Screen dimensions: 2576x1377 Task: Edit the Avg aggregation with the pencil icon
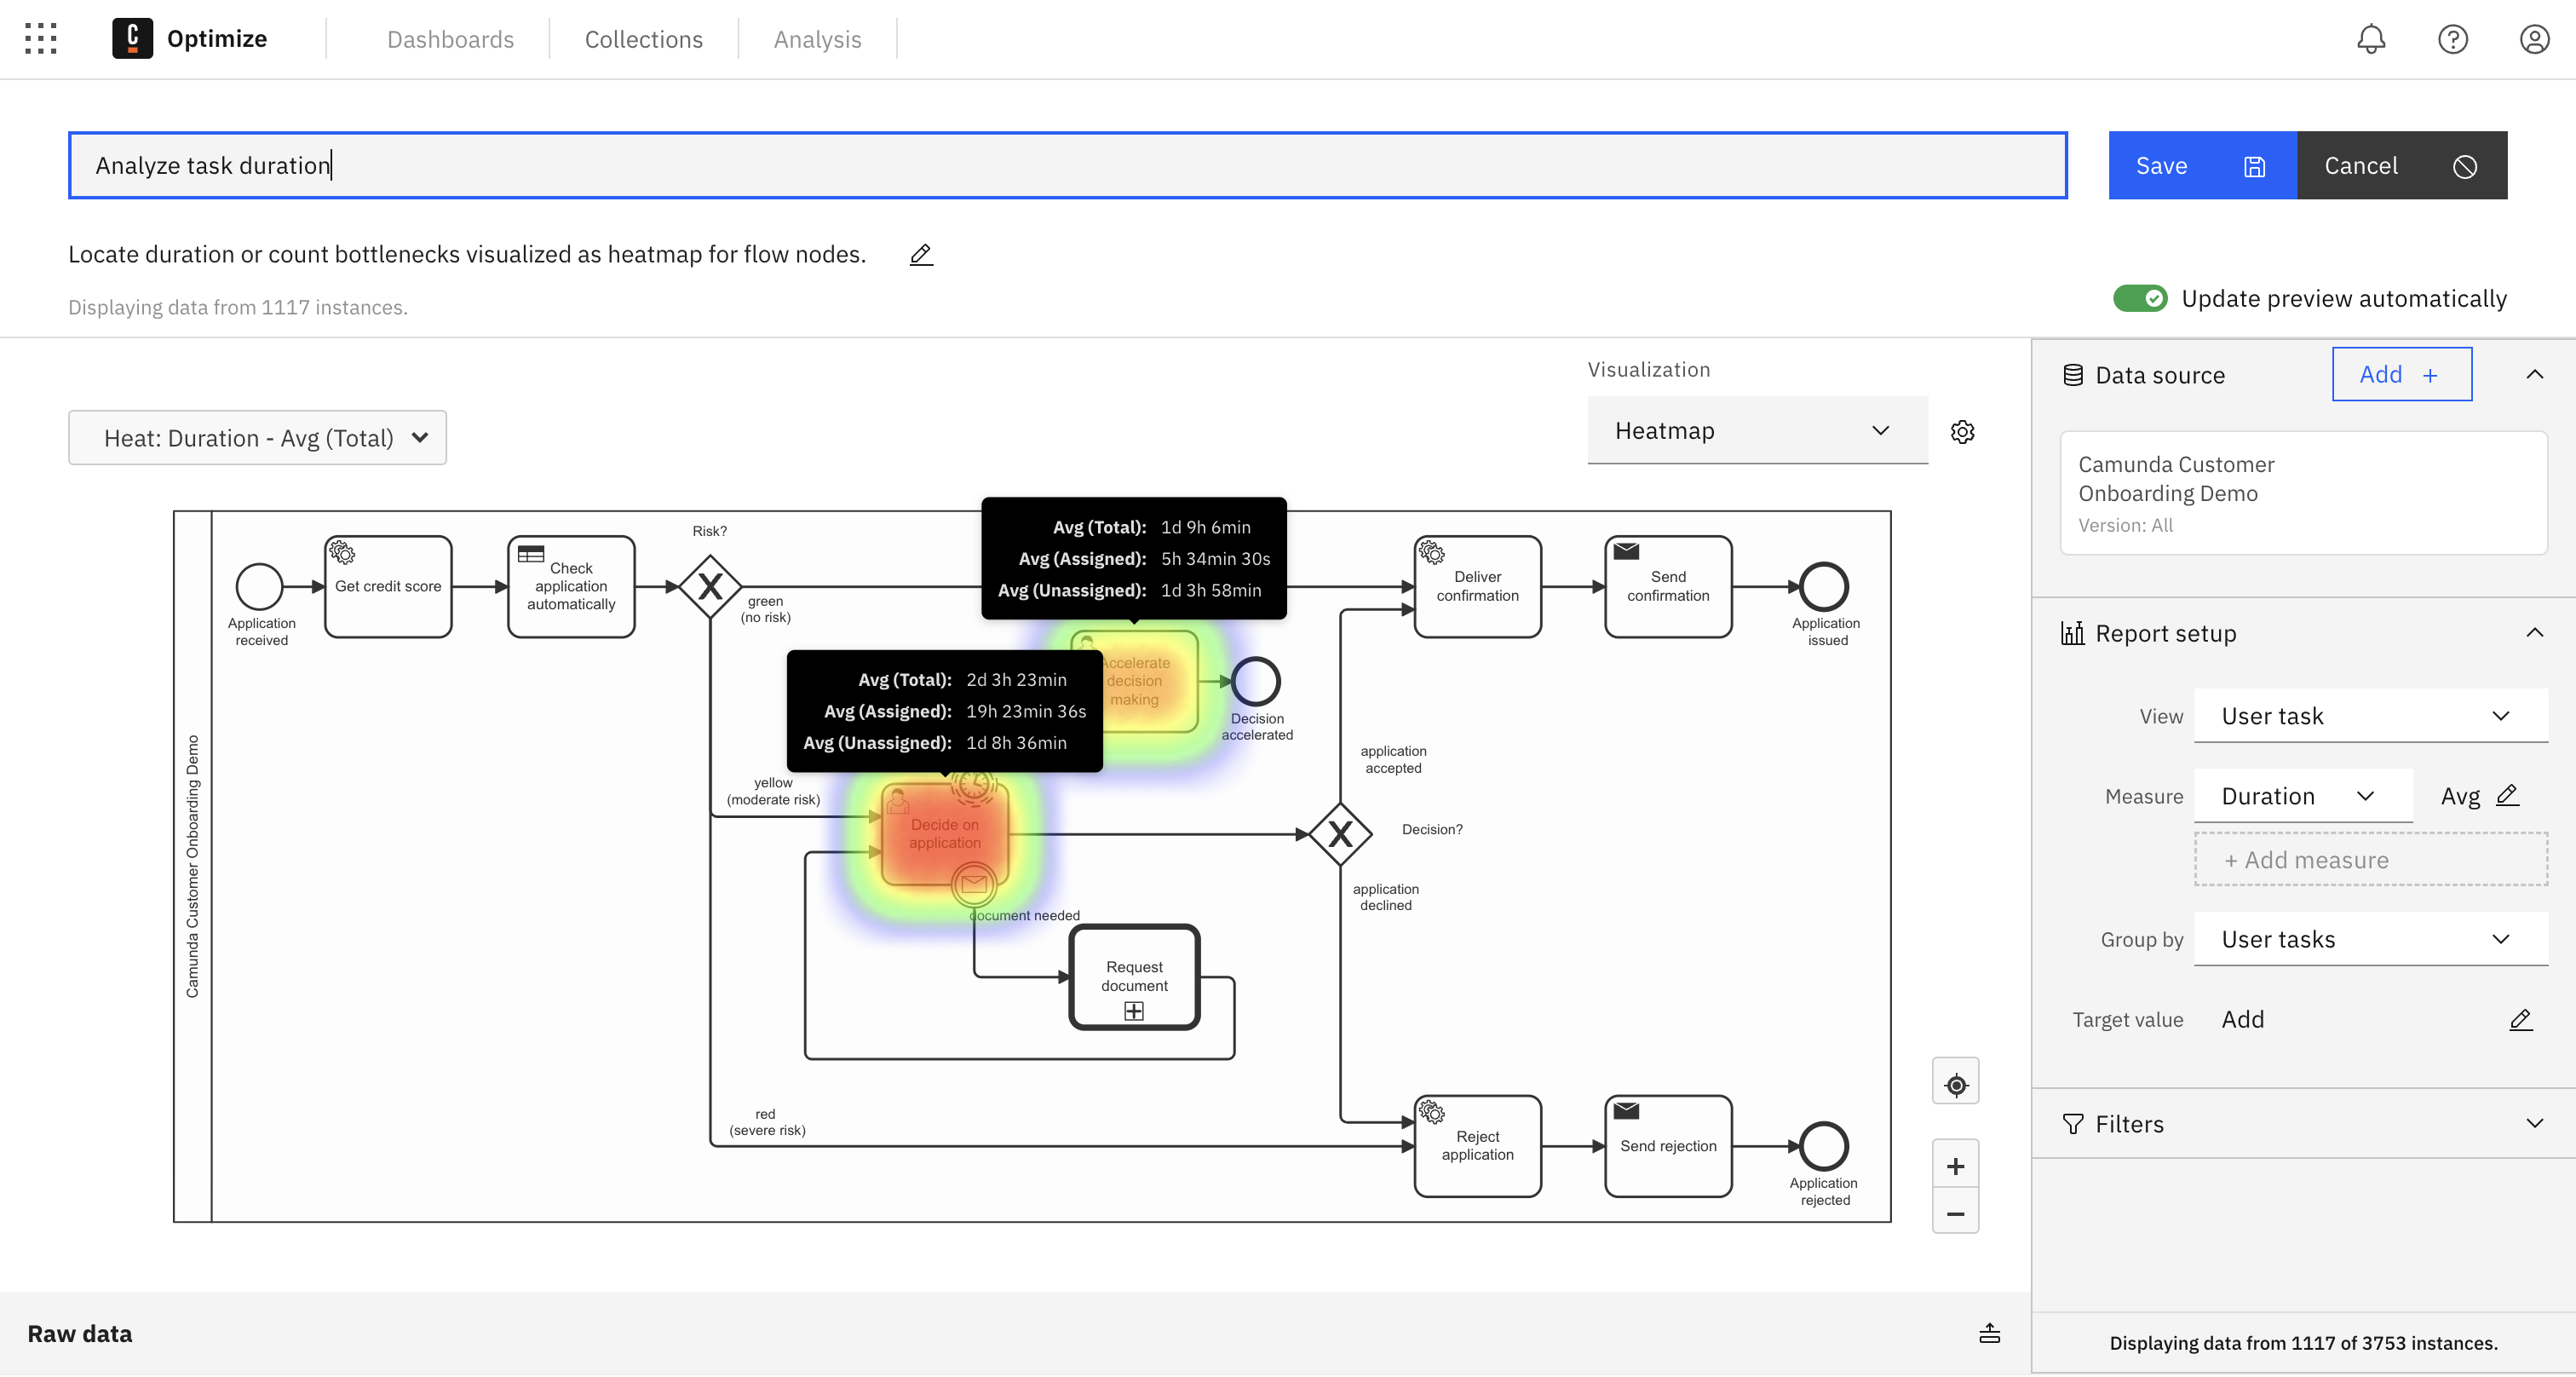(2509, 796)
